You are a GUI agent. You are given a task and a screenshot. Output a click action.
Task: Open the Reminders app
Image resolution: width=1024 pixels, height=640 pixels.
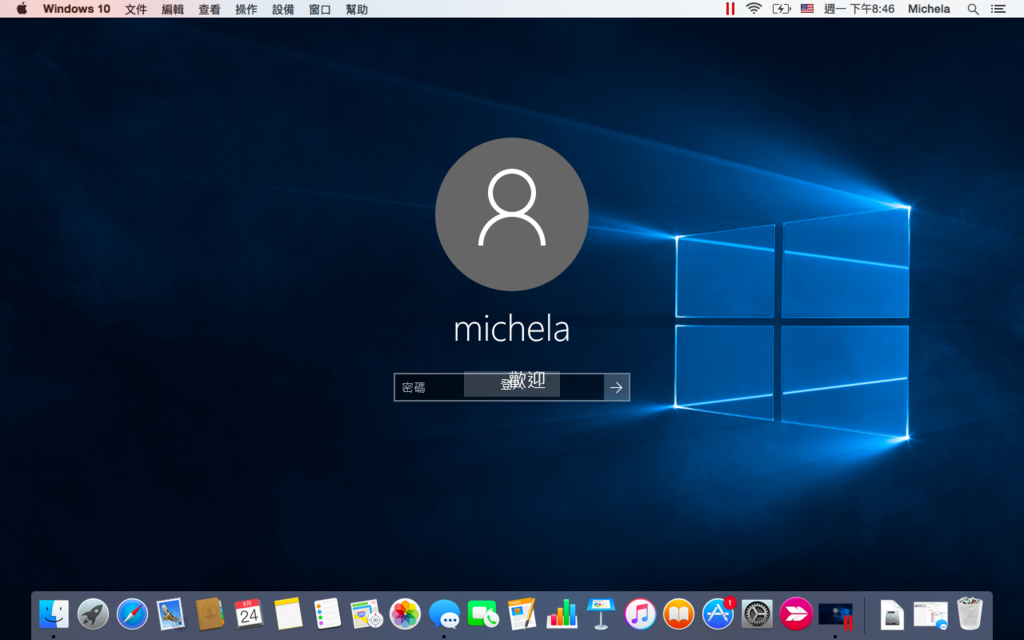(327, 614)
